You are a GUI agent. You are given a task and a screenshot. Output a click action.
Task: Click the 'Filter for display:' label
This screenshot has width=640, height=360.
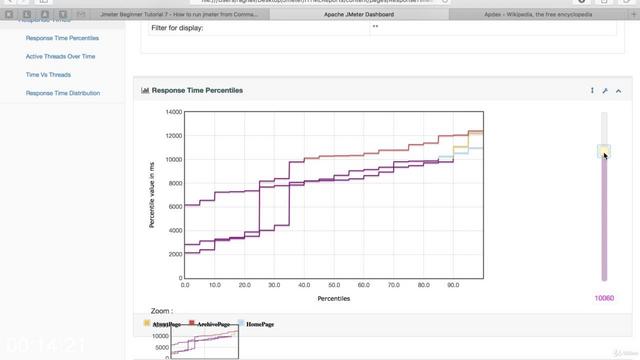177,28
